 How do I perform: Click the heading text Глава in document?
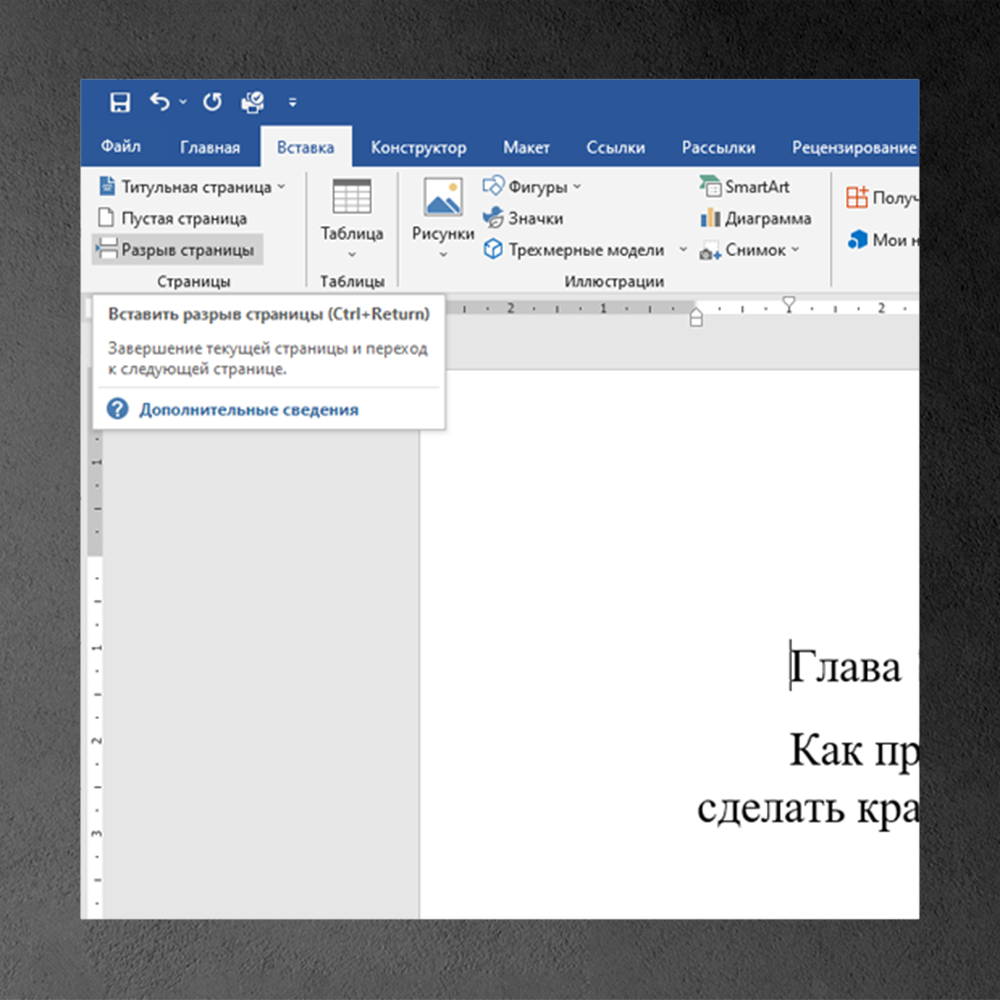coord(846,667)
